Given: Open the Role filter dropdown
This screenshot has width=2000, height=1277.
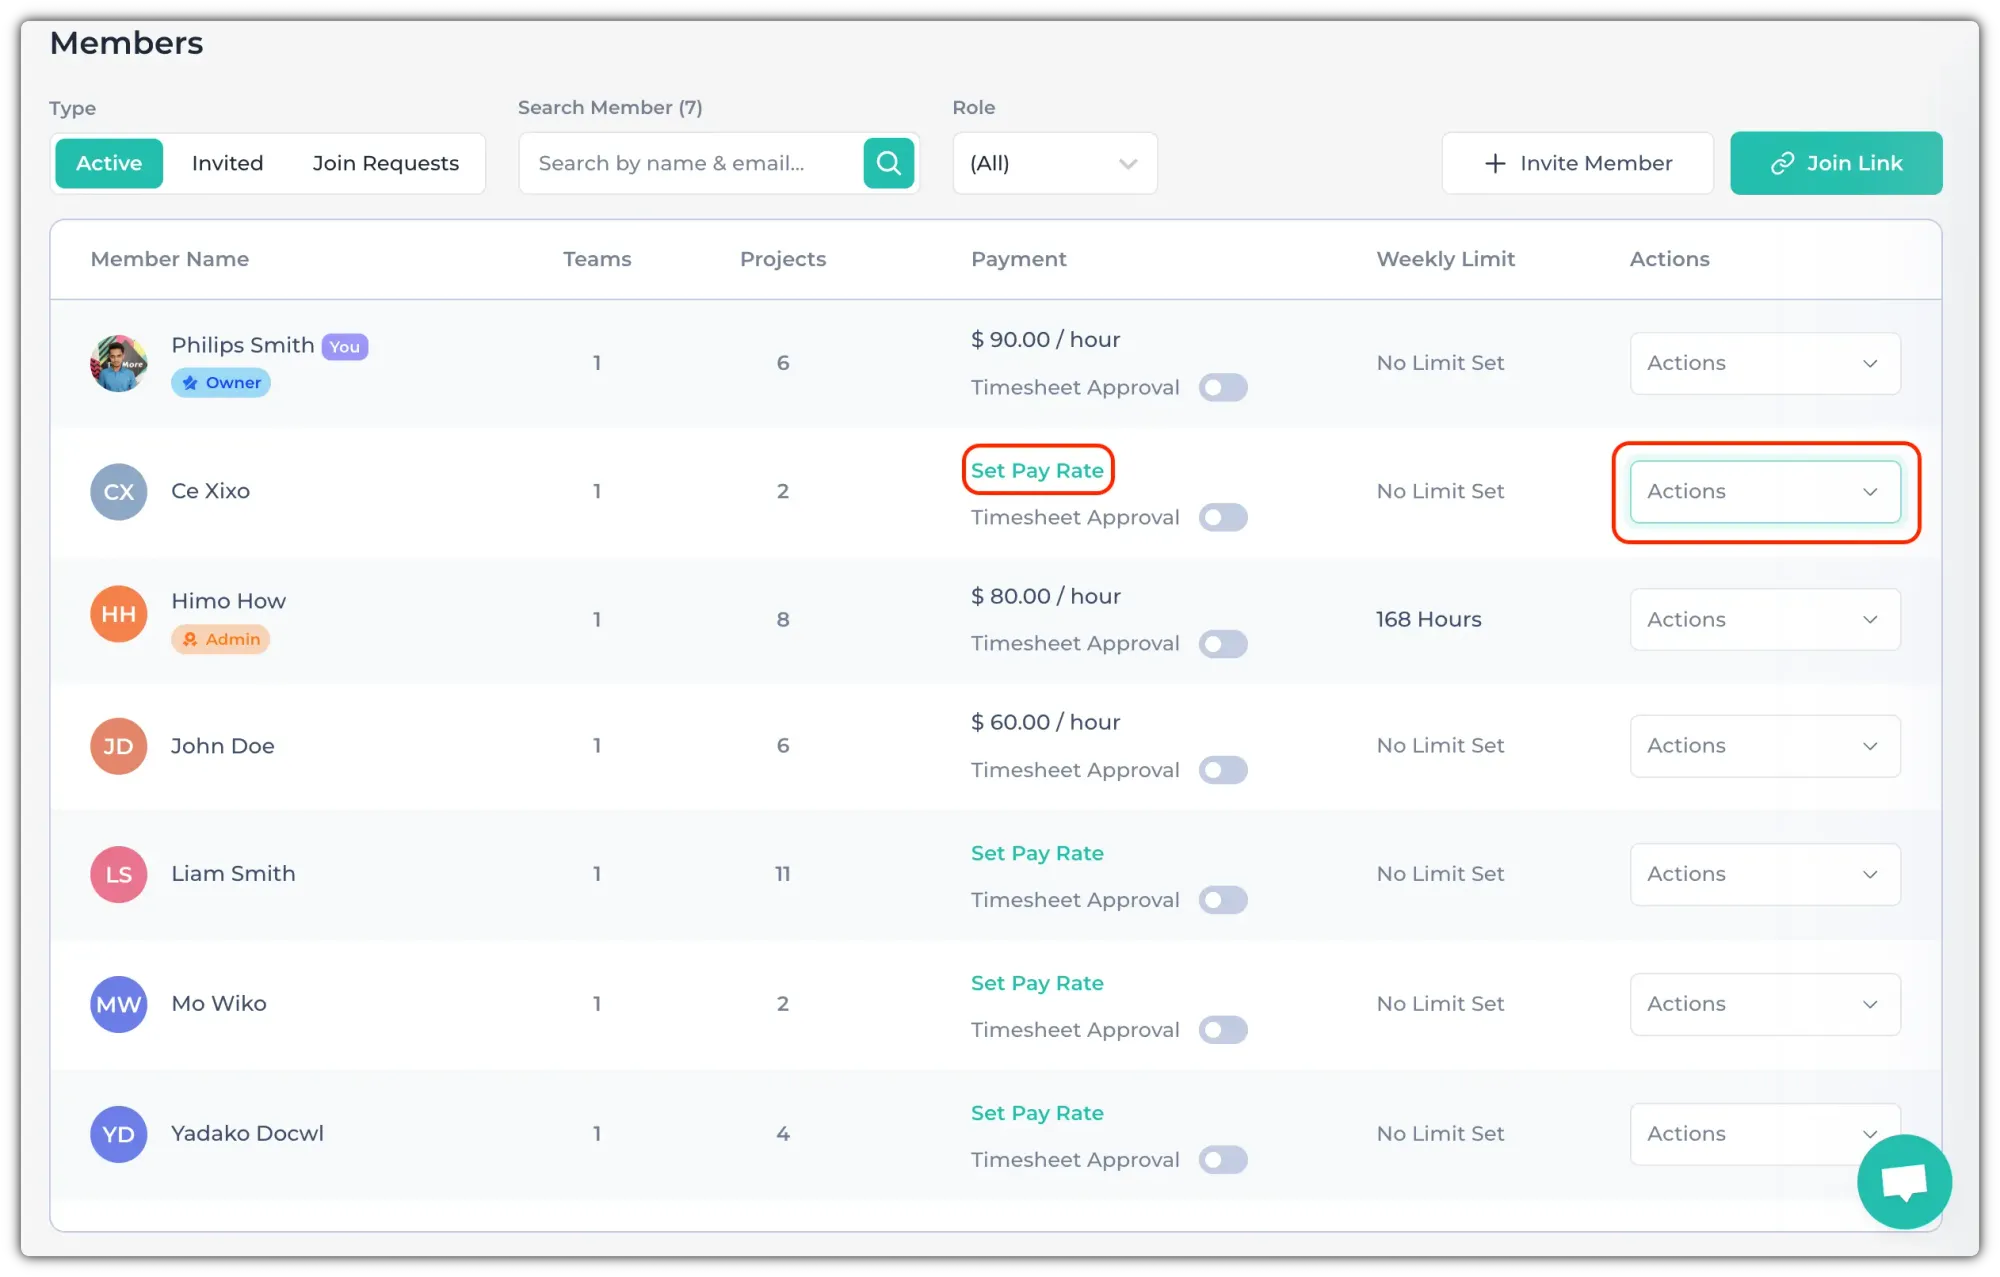Looking at the screenshot, I should 1054,163.
